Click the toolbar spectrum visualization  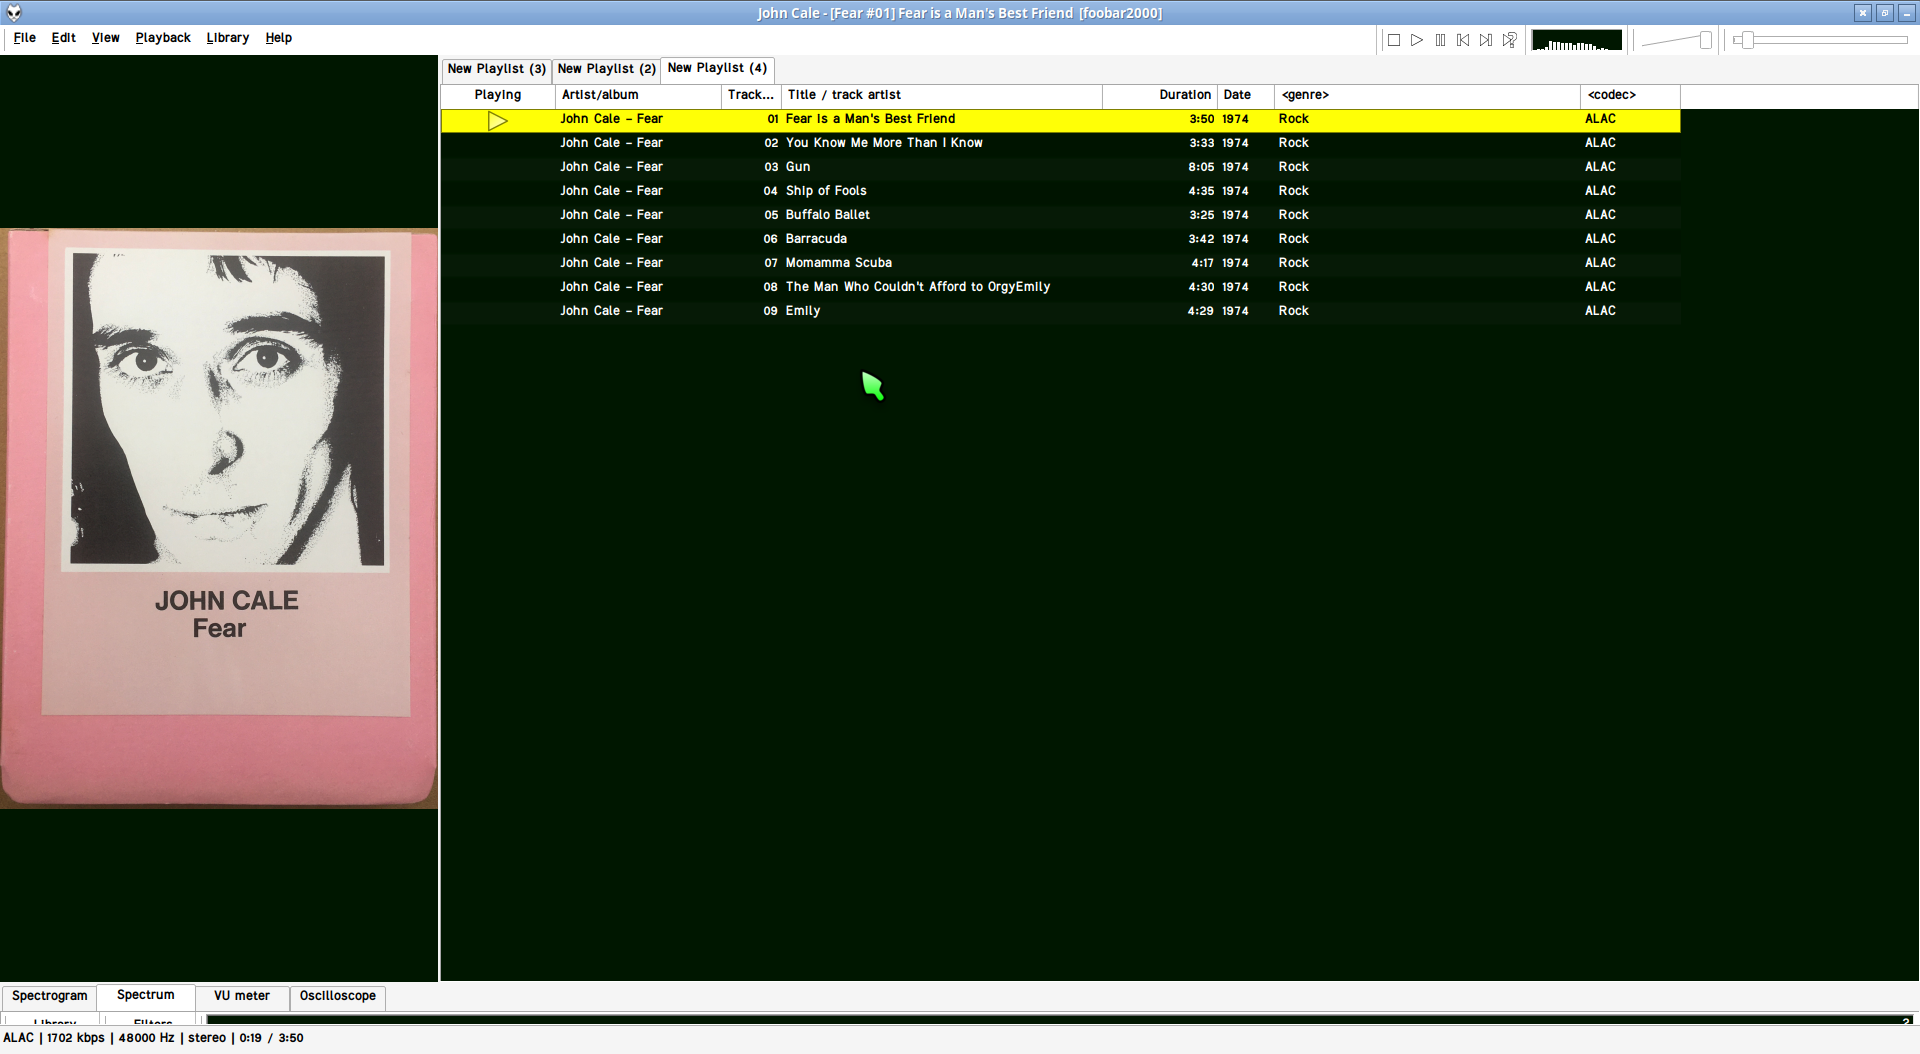pos(1577,40)
